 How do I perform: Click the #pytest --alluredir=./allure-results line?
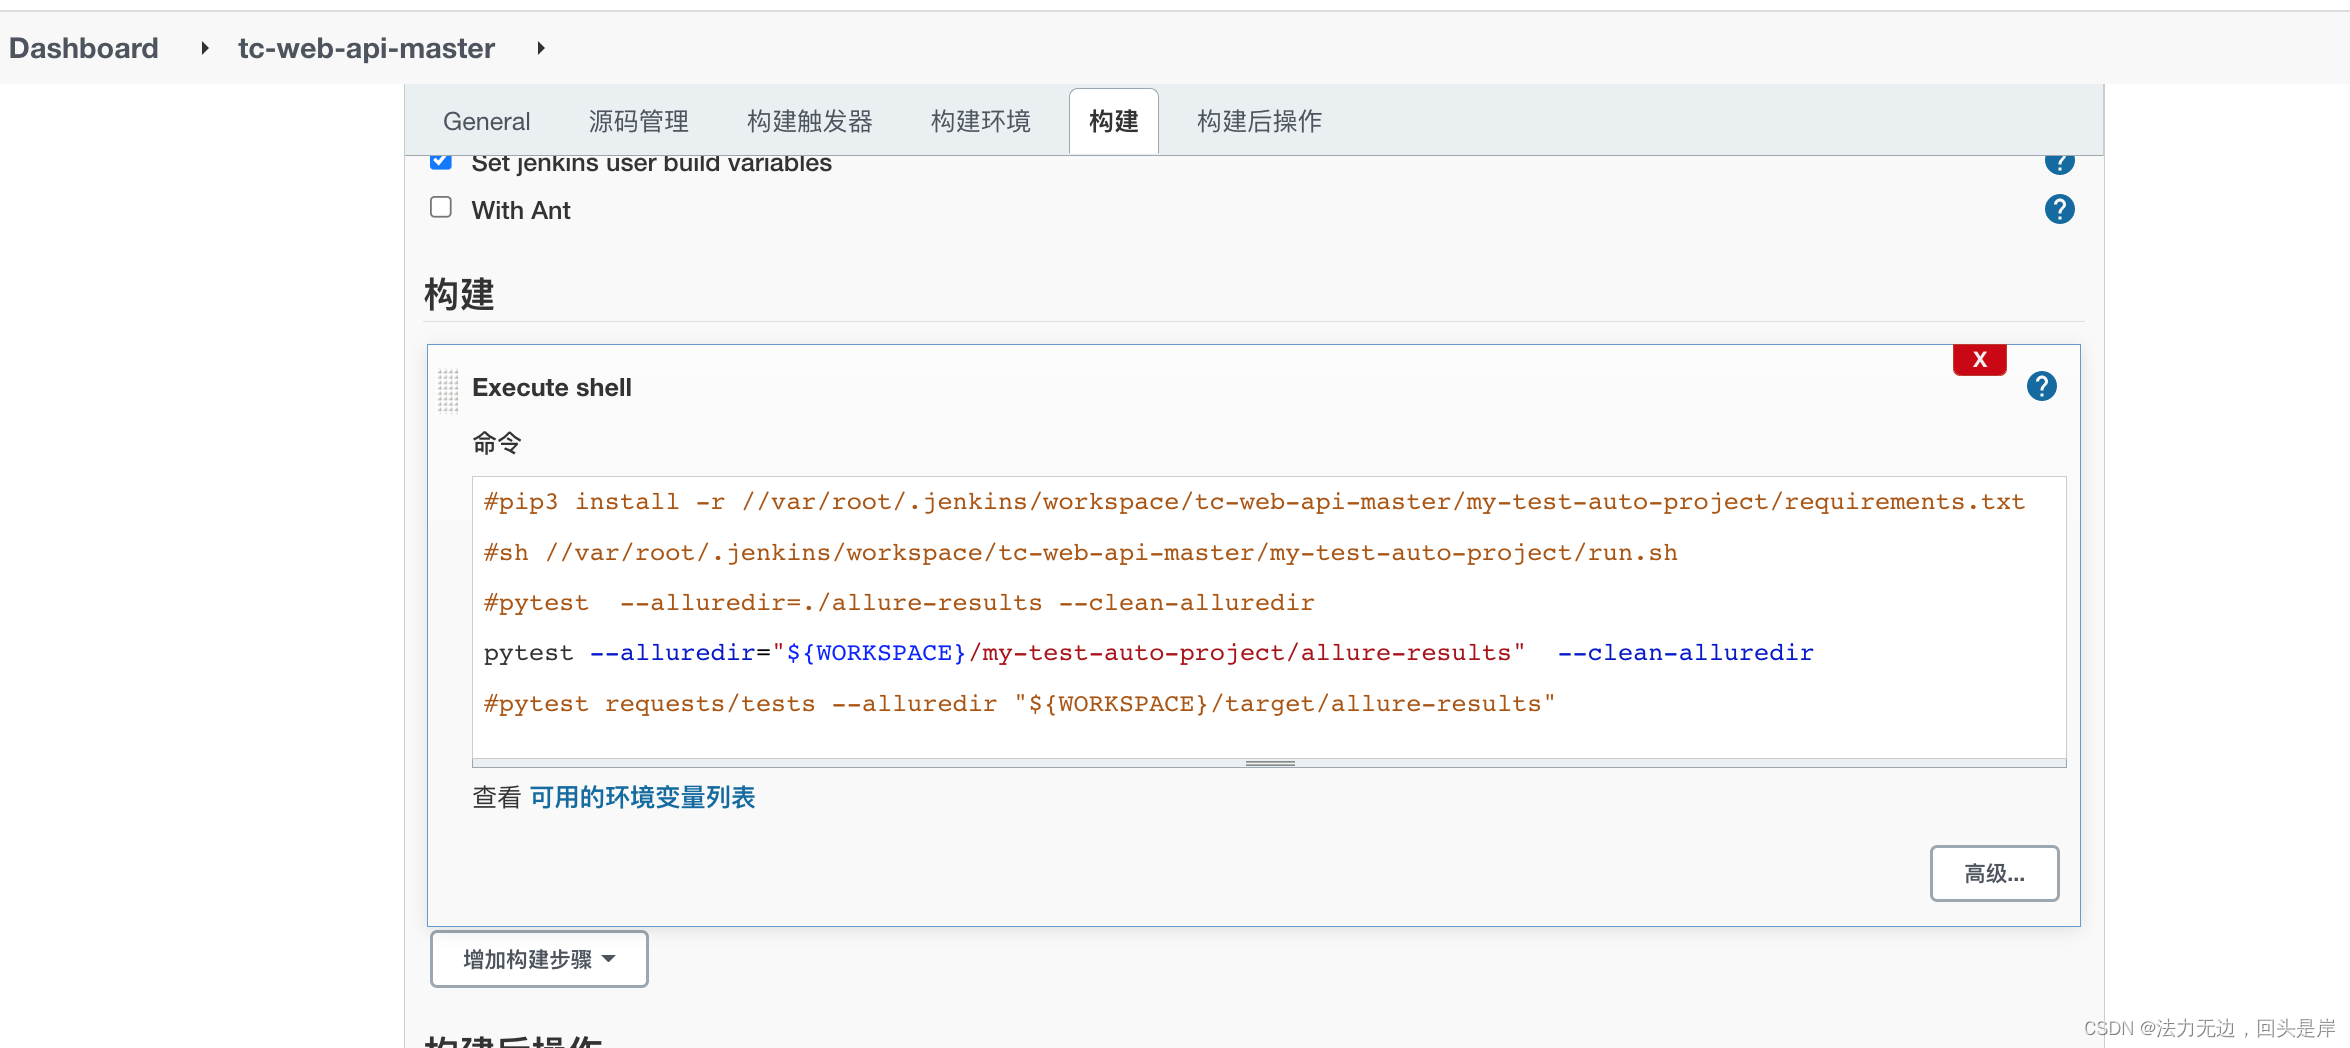pos(898,603)
